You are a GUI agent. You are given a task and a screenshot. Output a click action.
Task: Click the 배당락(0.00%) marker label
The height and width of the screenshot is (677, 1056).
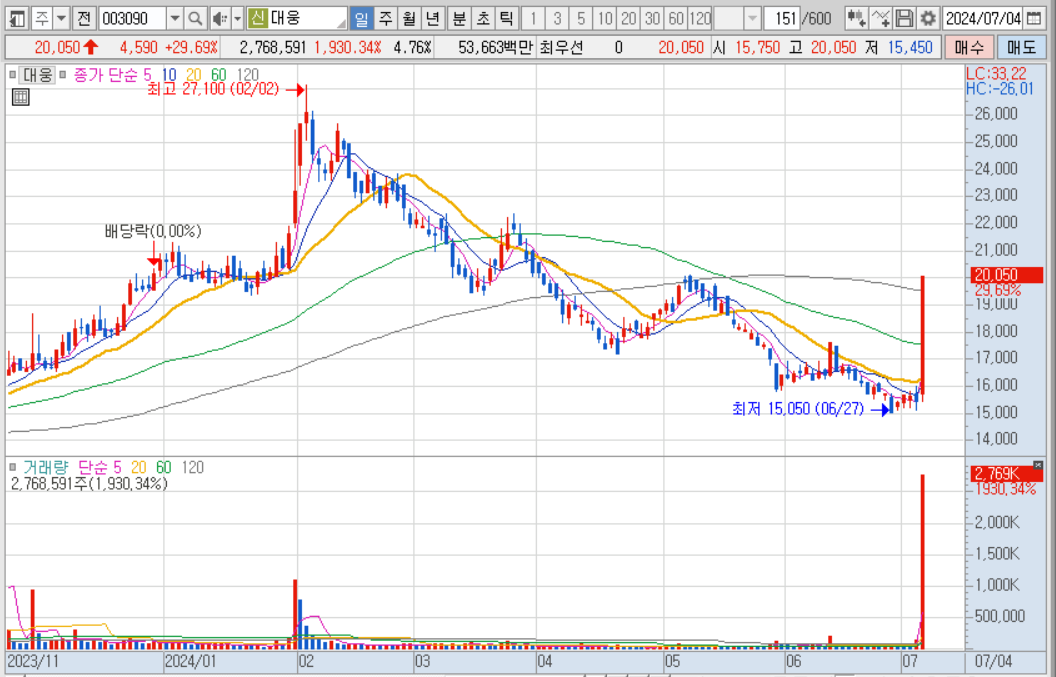coord(153,232)
